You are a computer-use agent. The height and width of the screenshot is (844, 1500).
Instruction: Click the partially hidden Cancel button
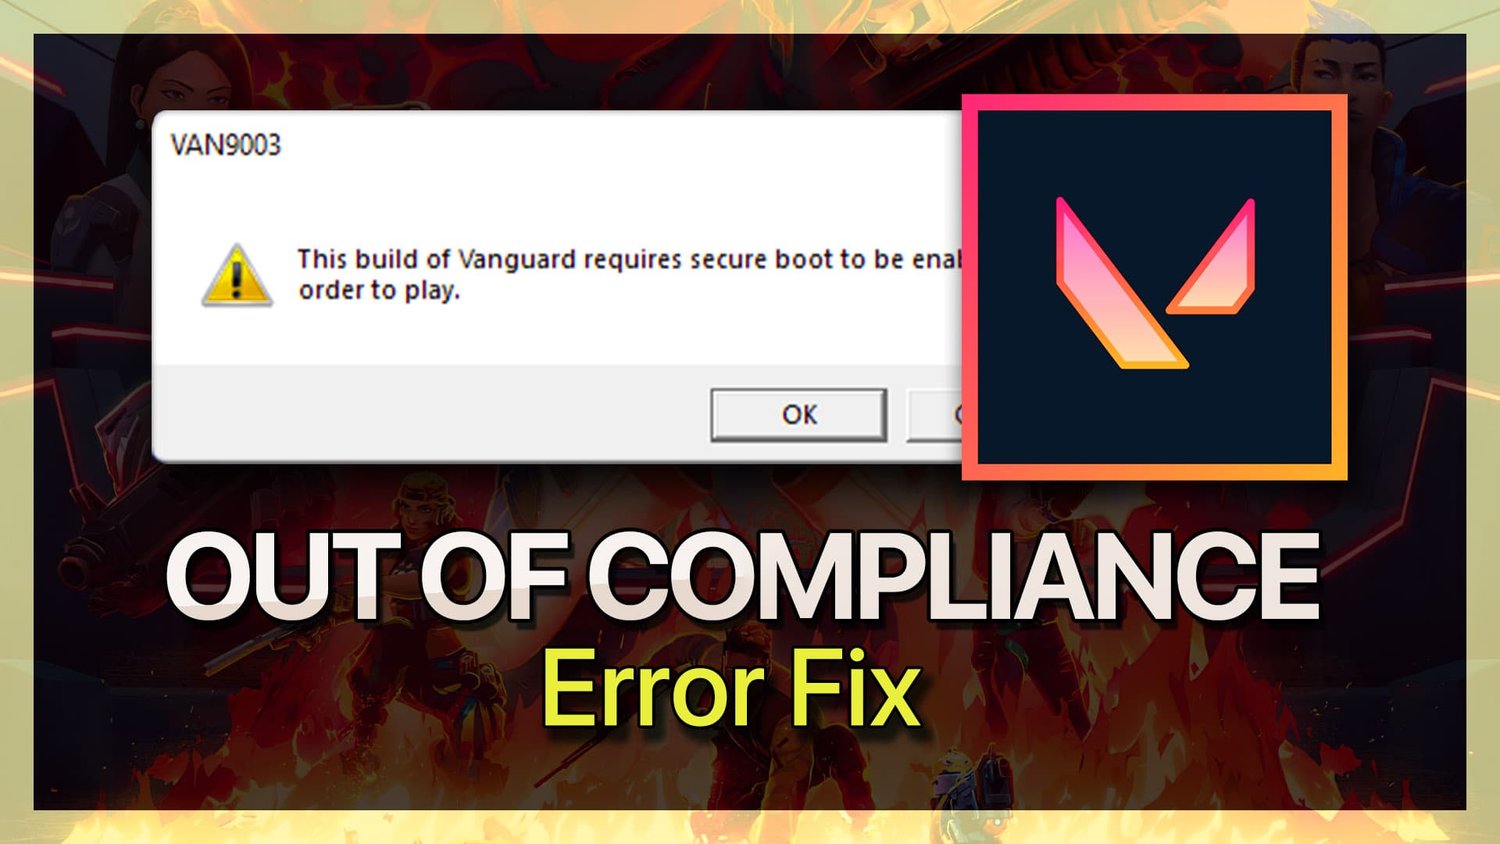point(934,414)
